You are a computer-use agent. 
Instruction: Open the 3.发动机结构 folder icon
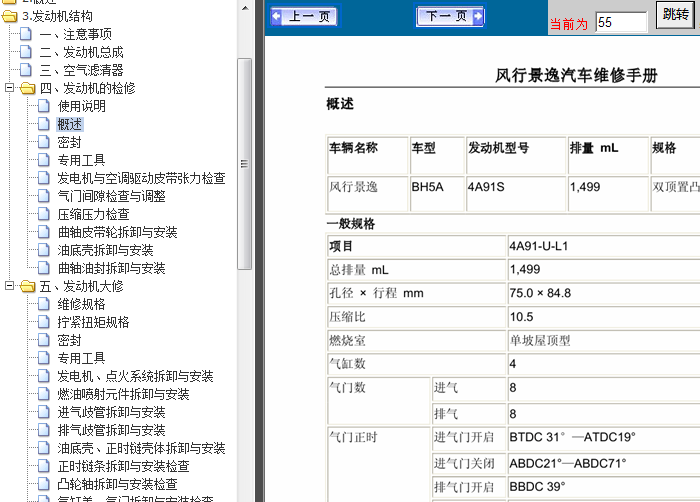tap(10, 17)
